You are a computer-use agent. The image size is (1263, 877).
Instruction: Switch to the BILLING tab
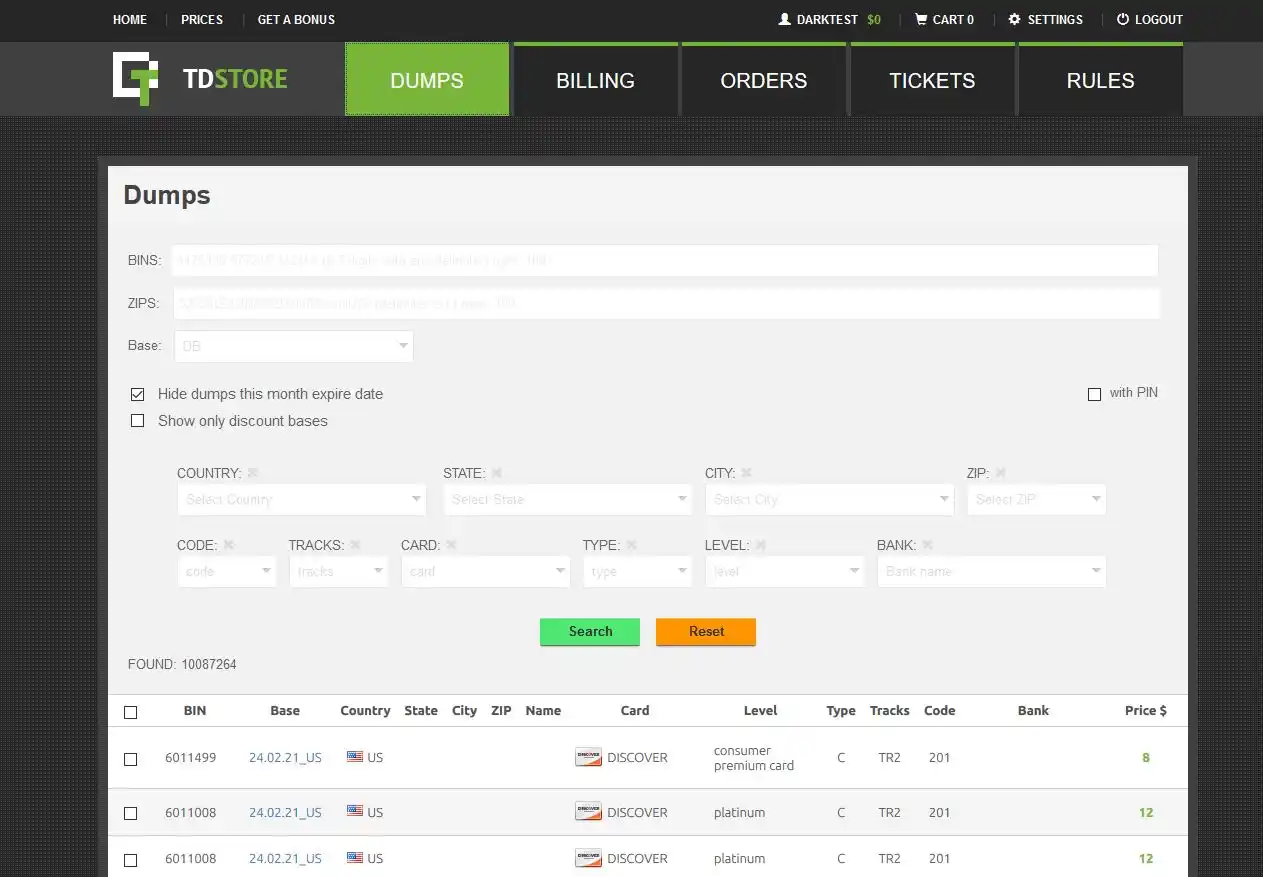[x=595, y=80]
